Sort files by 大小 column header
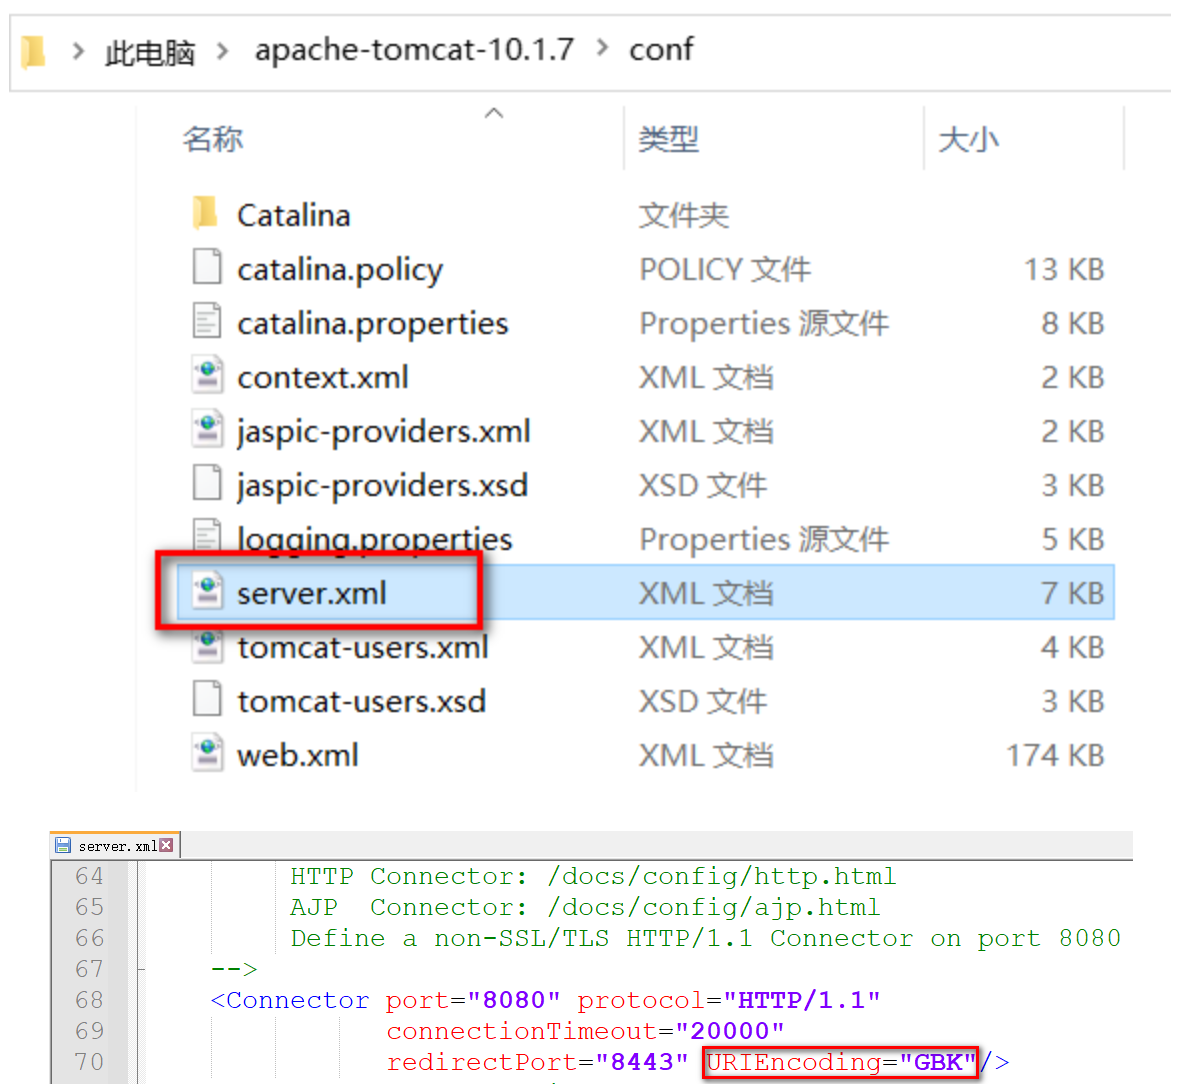Image resolution: width=1199 pixels, height=1087 pixels. pyautogui.click(x=968, y=139)
